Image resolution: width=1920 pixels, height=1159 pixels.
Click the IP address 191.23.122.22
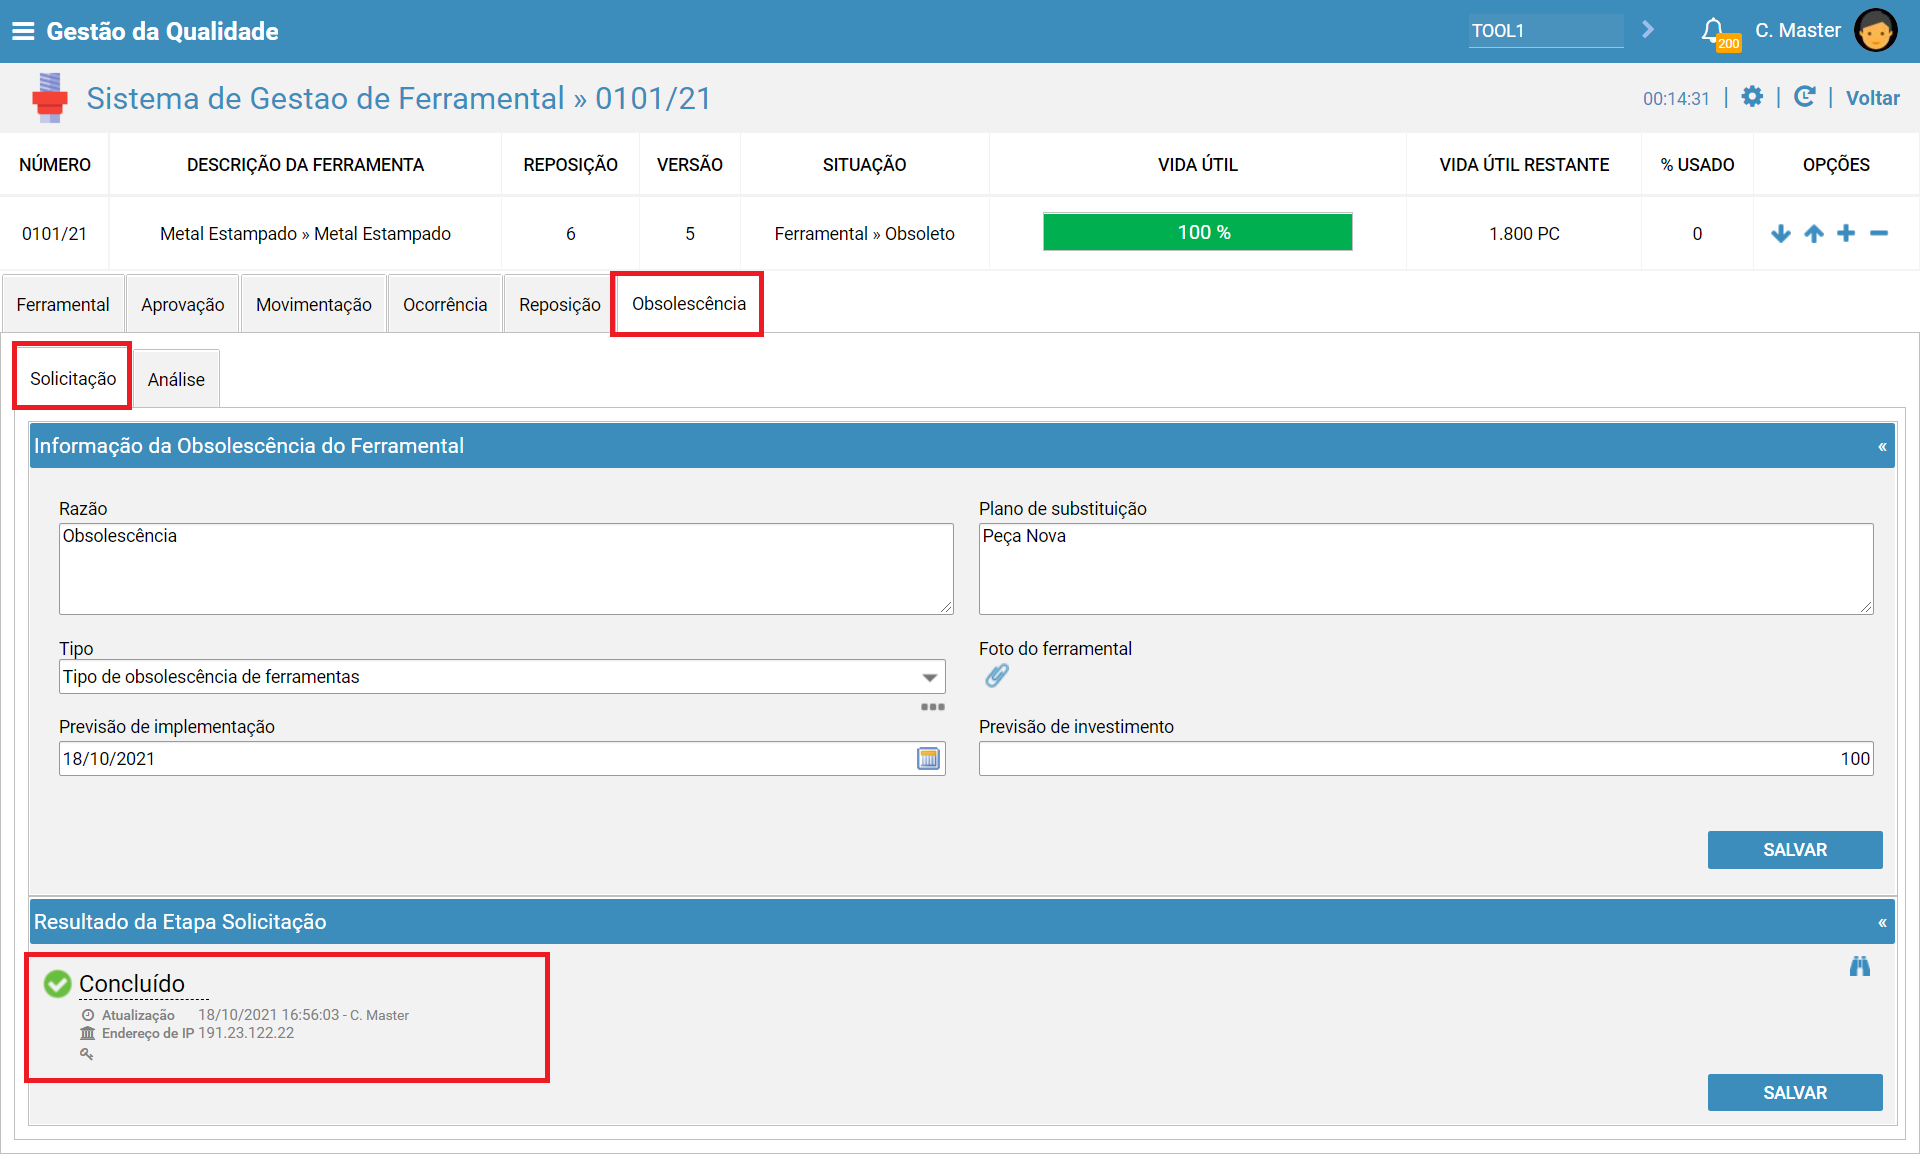coord(246,1033)
